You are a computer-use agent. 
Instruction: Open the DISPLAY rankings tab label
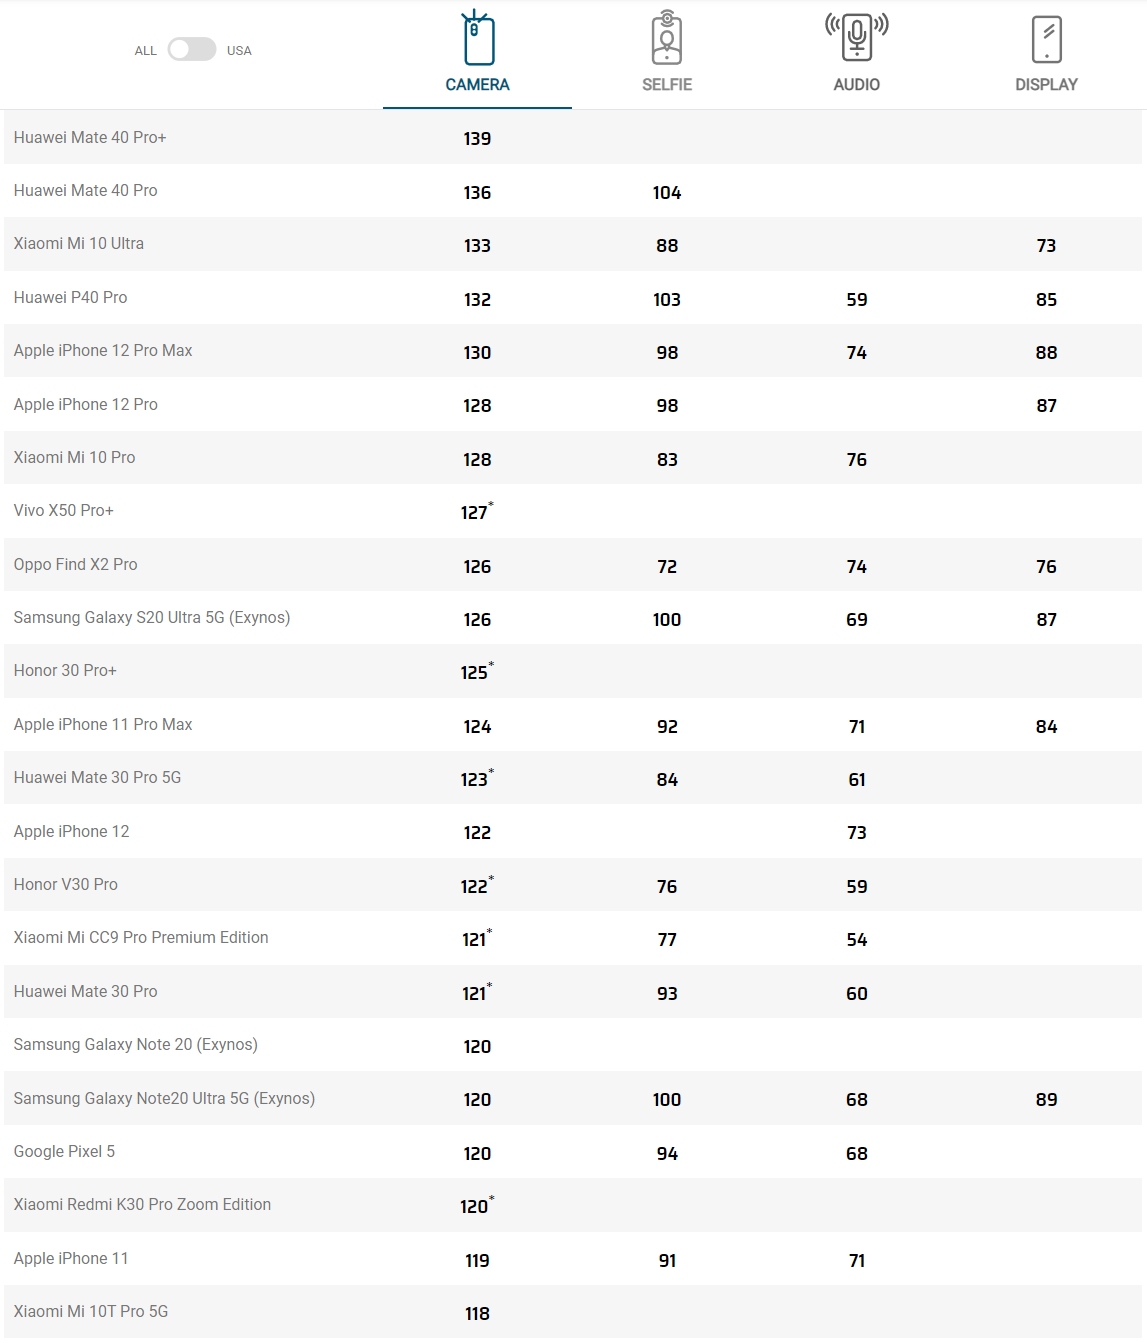[1046, 85]
